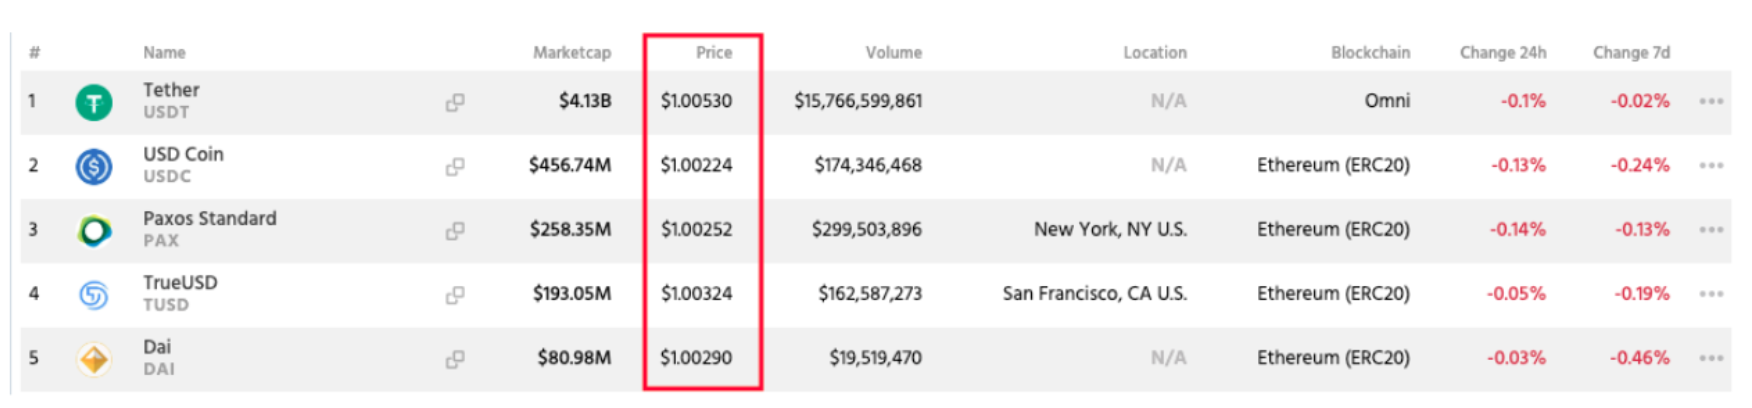This screenshot has height=408, width=1752.
Task: Click the San Francisco, CA U.S. location
Action: [1095, 294]
